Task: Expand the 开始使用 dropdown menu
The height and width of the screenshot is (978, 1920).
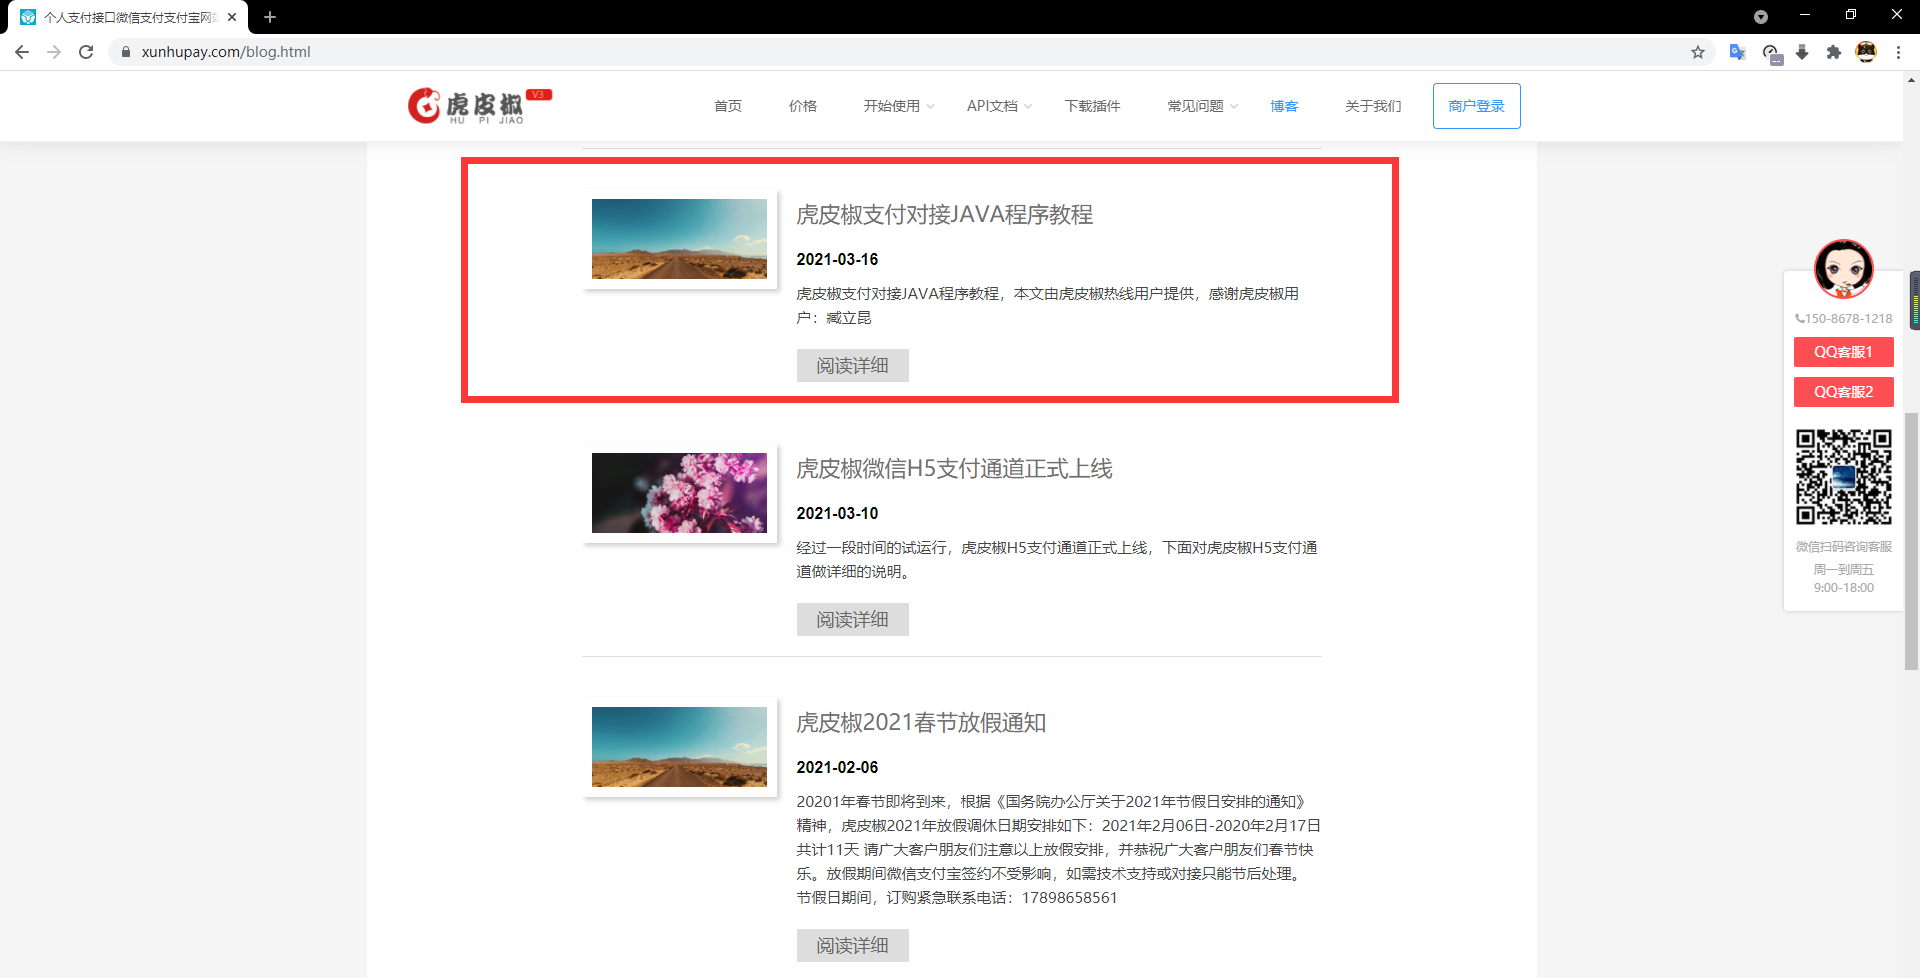Action: click(897, 106)
